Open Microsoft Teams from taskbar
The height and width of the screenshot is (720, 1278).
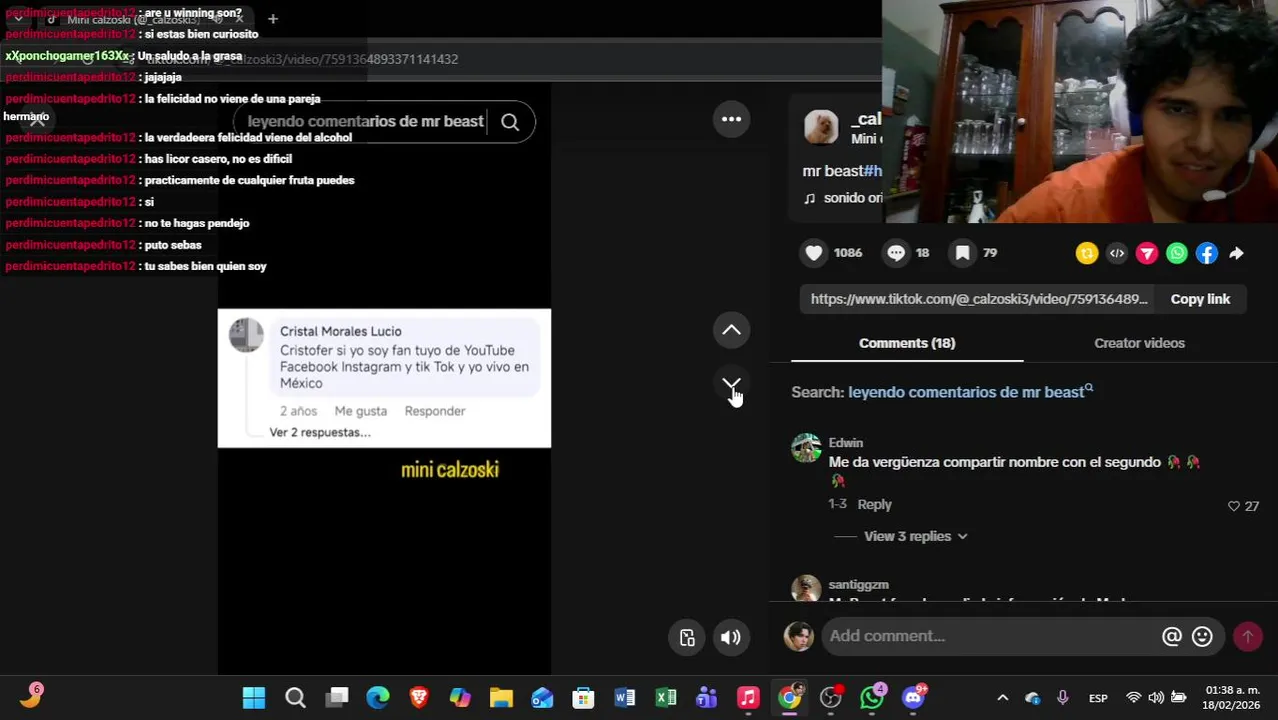[x=707, y=698]
